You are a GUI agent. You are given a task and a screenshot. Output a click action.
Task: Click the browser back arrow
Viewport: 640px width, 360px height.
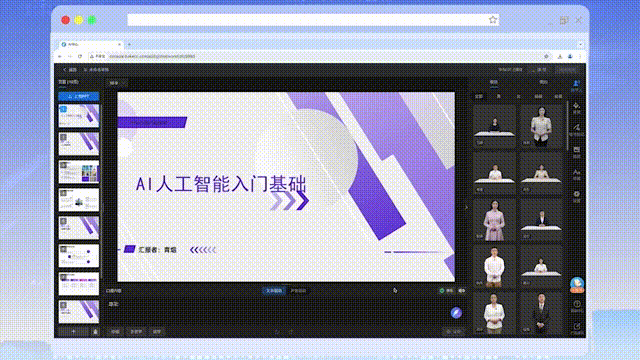pos(60,56)
